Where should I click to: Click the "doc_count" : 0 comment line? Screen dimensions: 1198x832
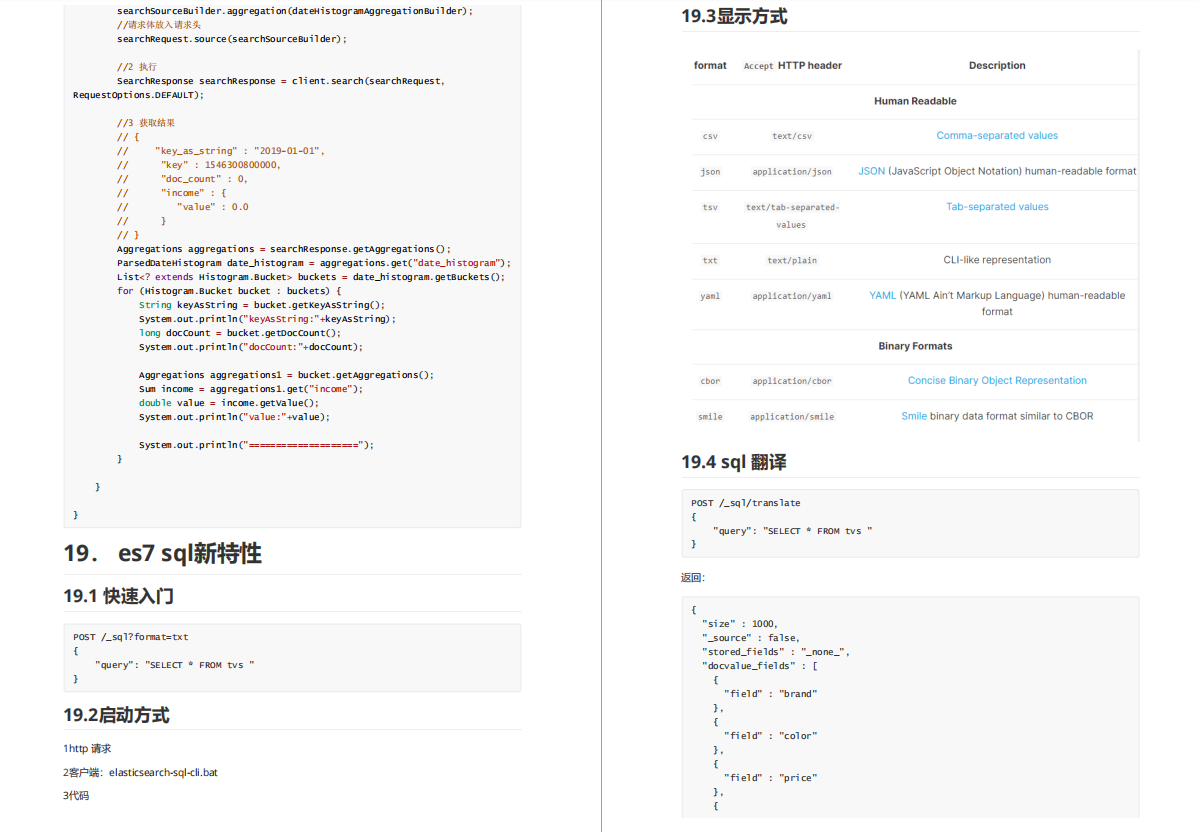tap(183, 179)
